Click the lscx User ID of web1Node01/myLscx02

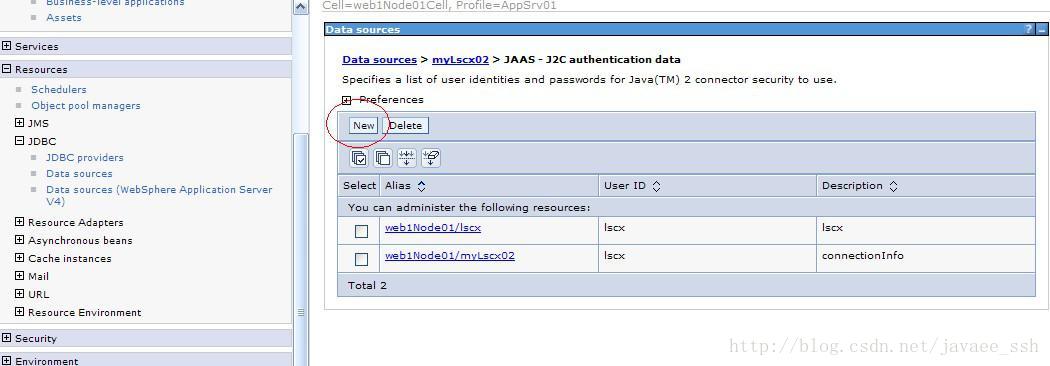(614, 256)
